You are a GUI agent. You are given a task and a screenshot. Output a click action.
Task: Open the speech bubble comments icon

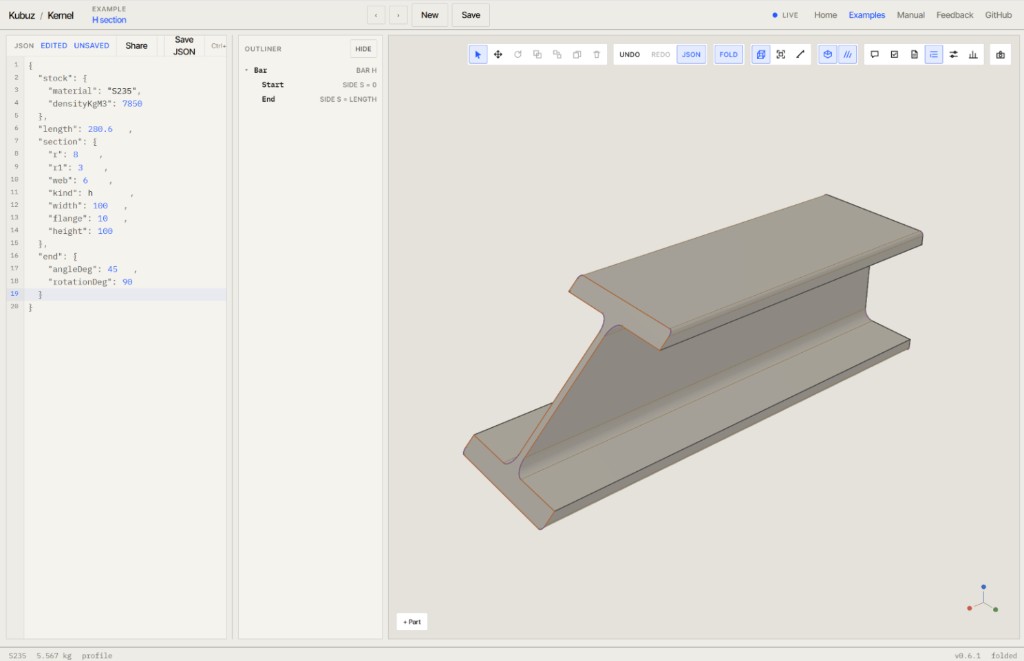point(874,55)
